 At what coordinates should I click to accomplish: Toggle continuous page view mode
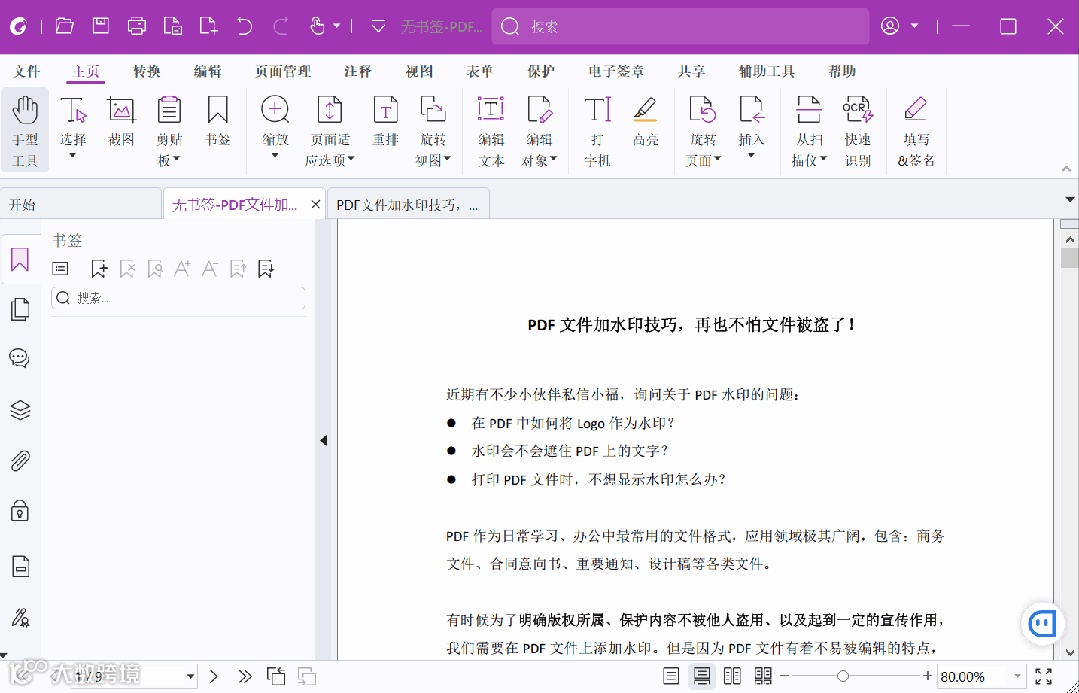pos(702,676)
